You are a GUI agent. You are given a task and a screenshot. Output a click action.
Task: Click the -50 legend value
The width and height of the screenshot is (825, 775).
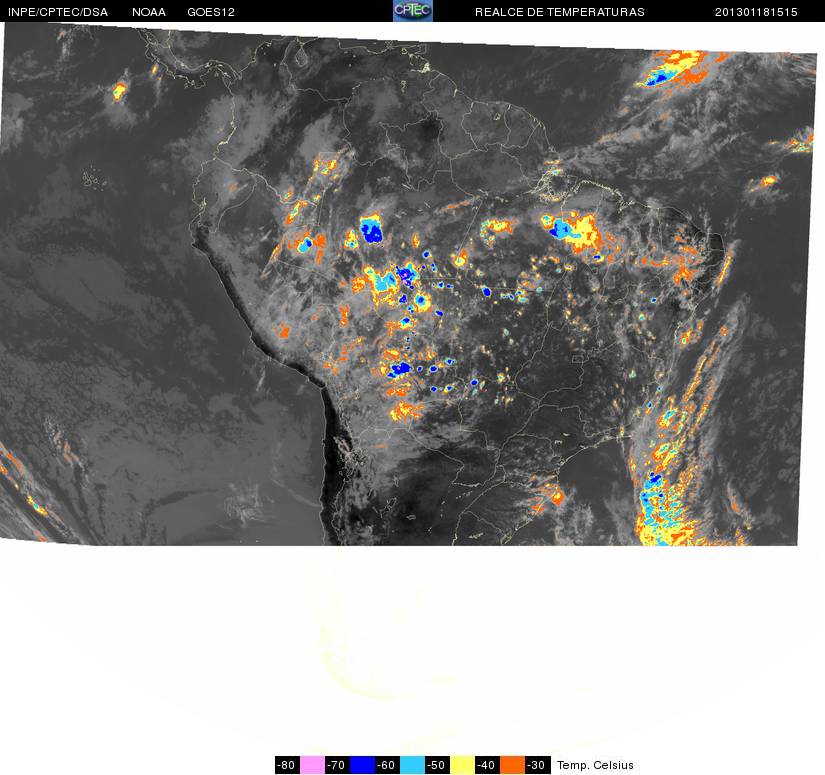(437, 765)
